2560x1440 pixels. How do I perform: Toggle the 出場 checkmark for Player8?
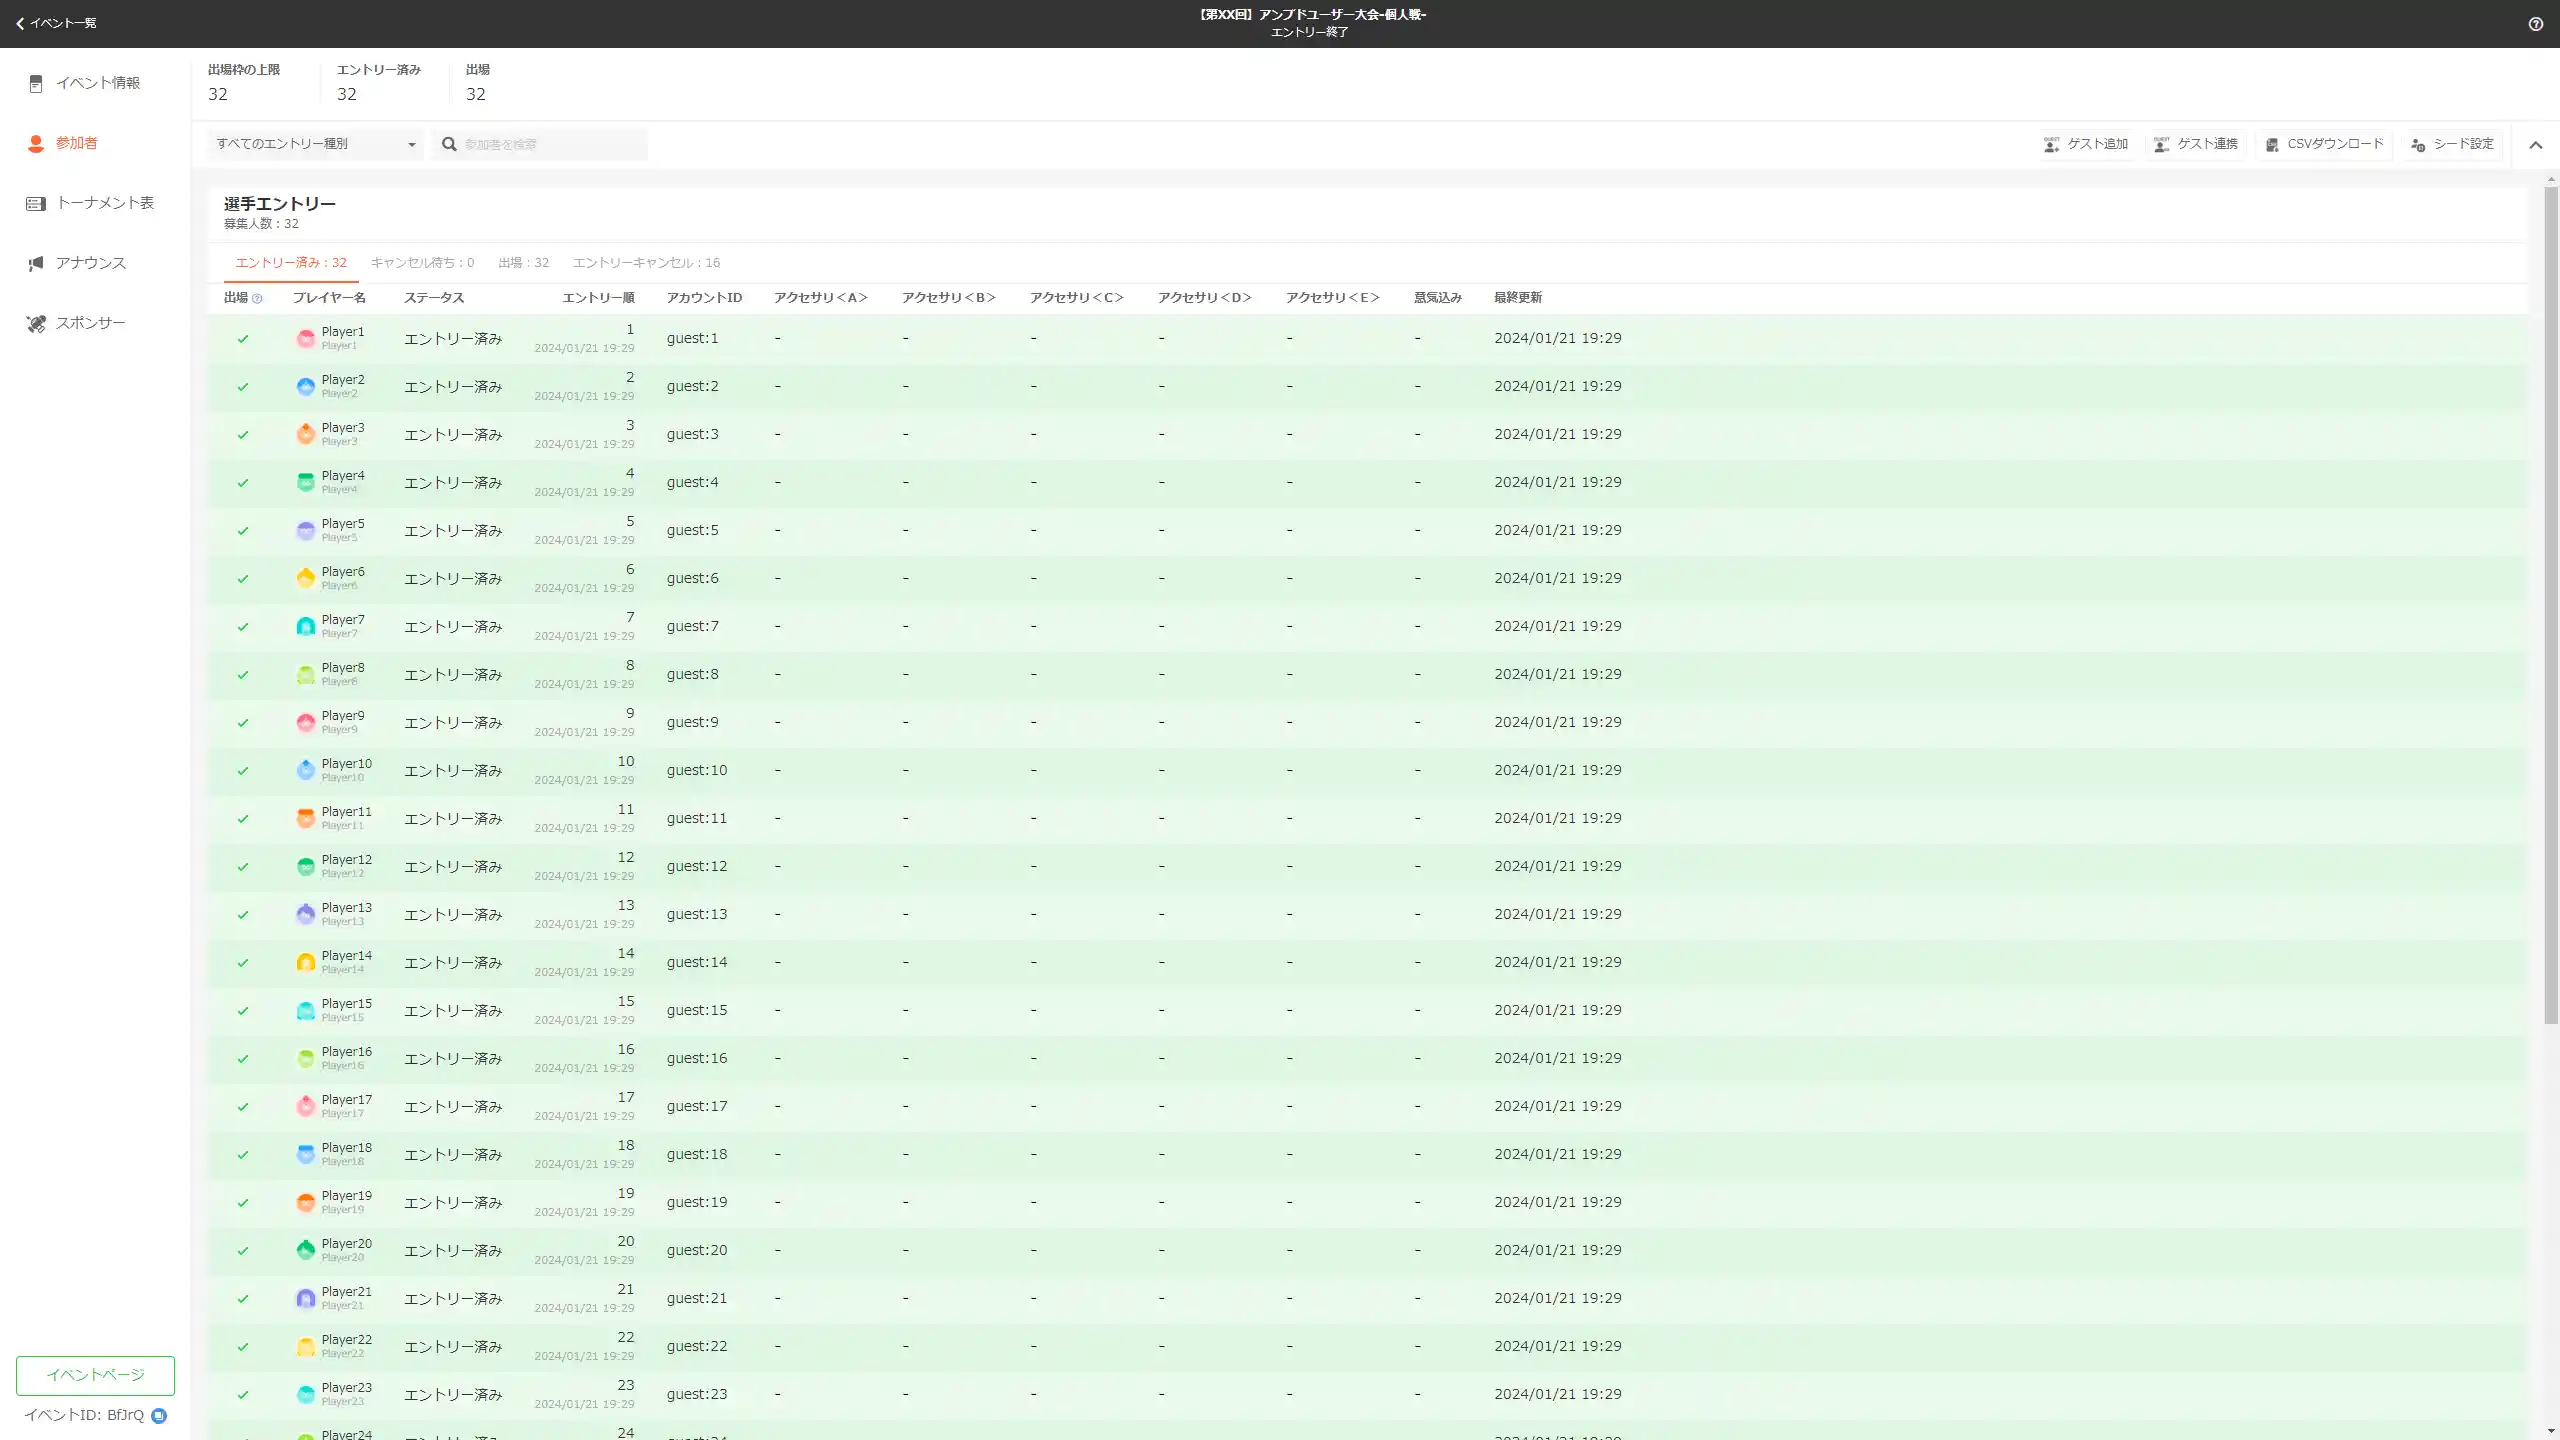(x=242, y=675)
